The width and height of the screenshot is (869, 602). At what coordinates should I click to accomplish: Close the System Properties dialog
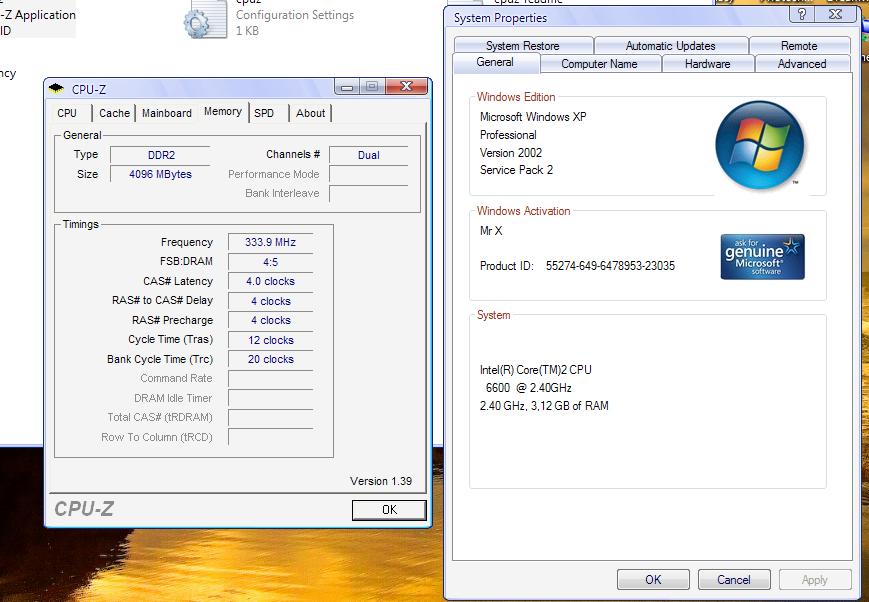click(835, 14)
